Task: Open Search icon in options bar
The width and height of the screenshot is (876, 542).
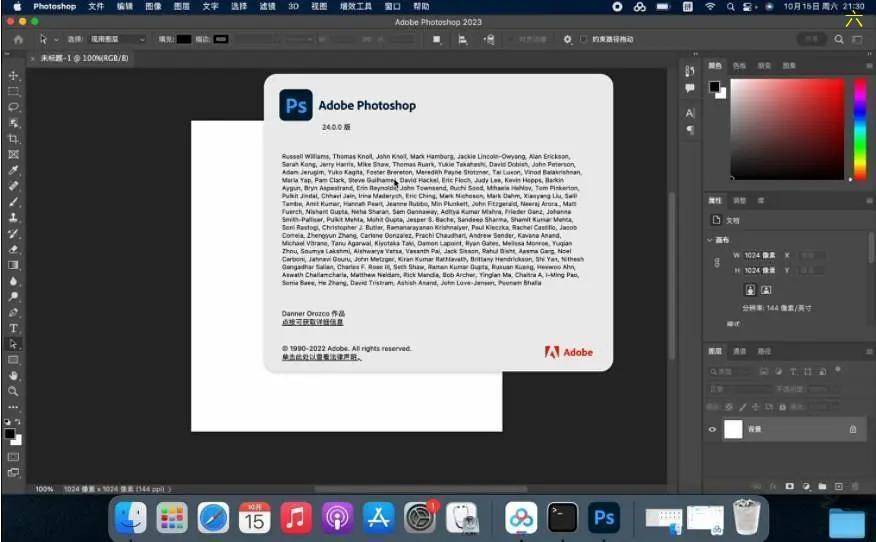Action: [839, 39]
